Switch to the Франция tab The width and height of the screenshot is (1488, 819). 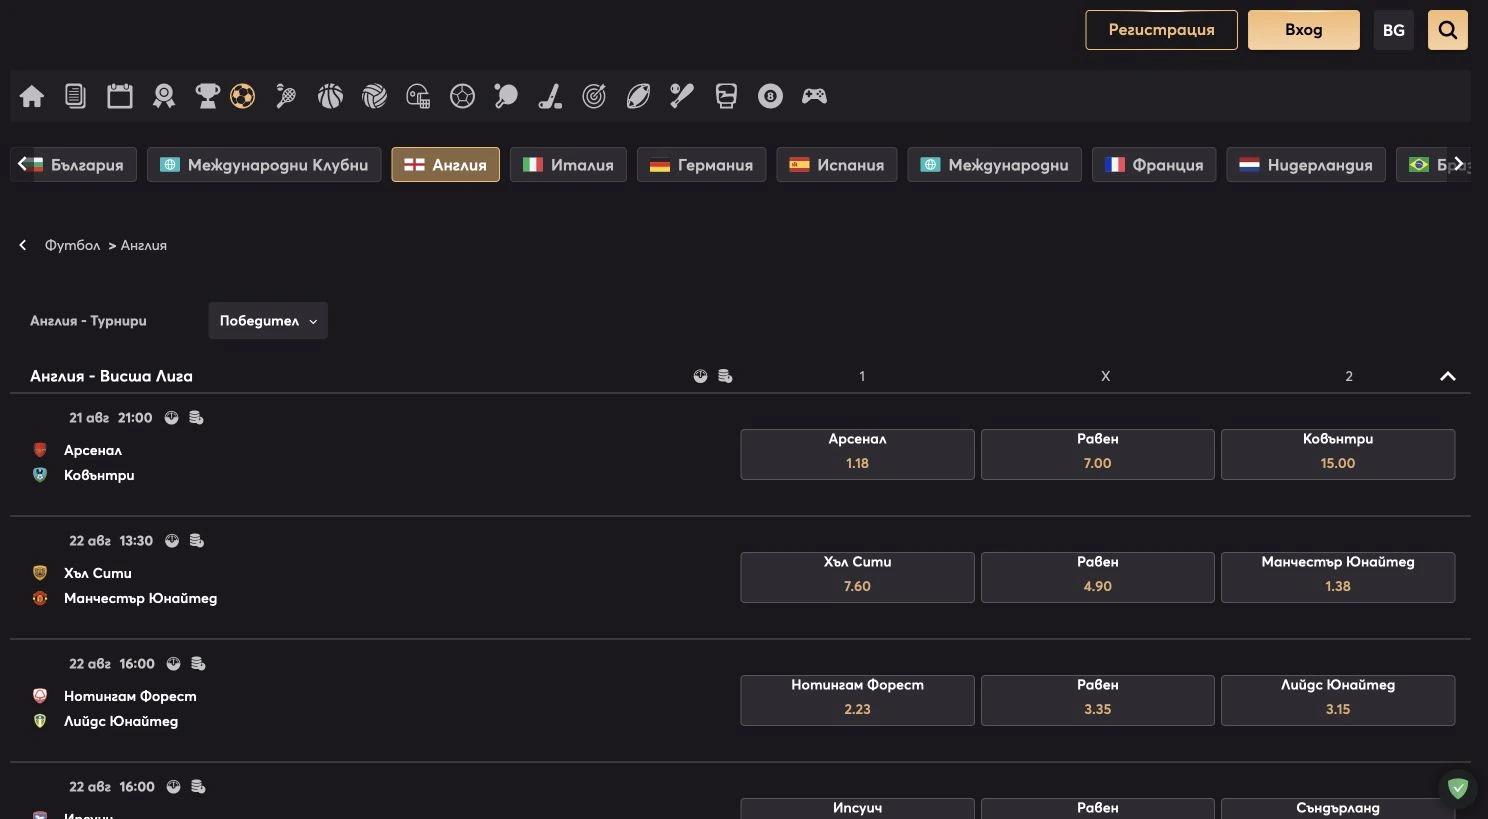1154,165
